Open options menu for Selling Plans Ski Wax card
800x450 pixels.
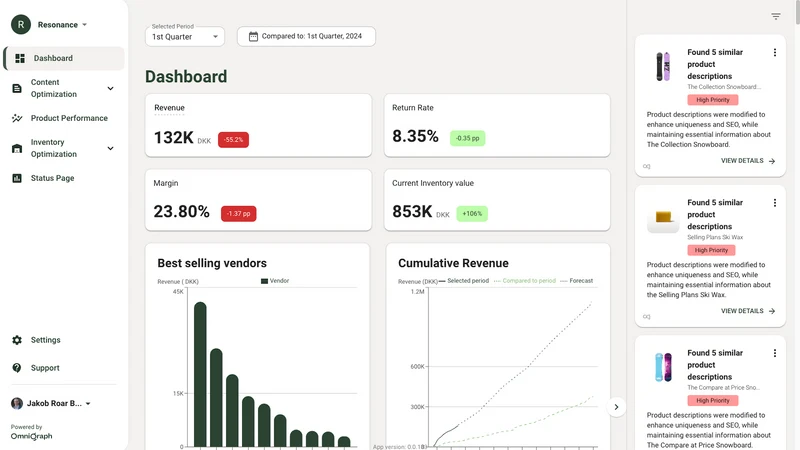[x=774, y=203]
